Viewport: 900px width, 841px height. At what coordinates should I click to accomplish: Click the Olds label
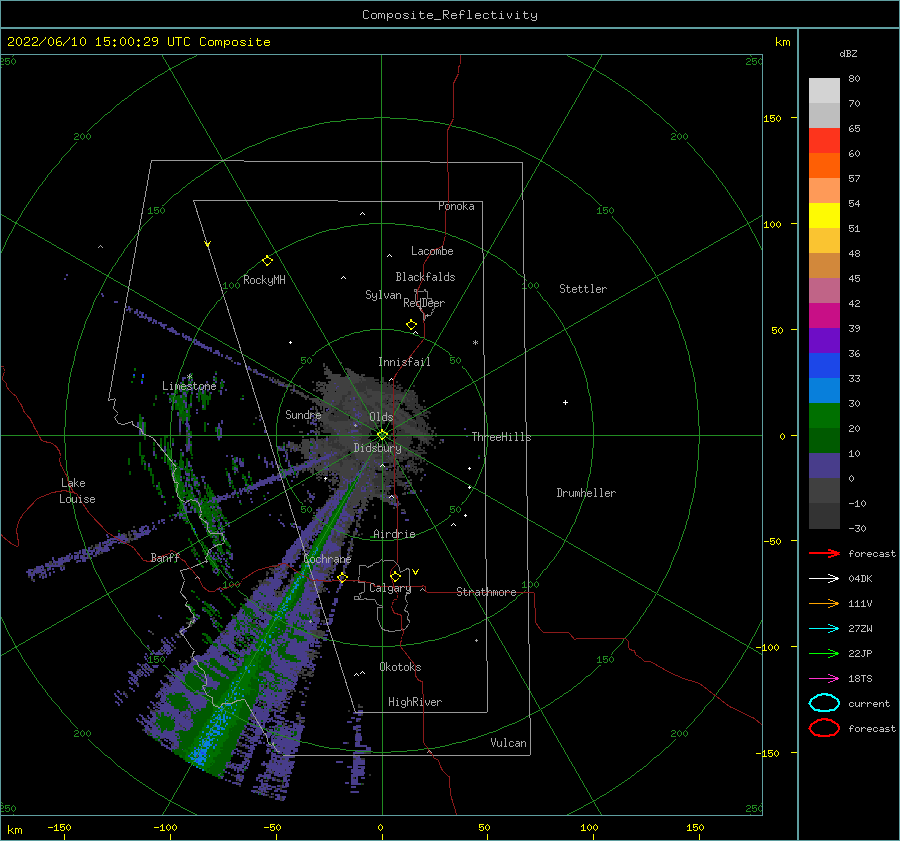pos(381,417)
